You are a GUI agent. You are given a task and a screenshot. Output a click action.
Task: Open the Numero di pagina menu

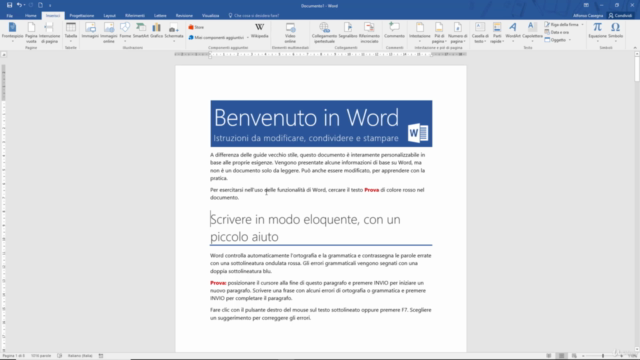(x=458, y=33)
